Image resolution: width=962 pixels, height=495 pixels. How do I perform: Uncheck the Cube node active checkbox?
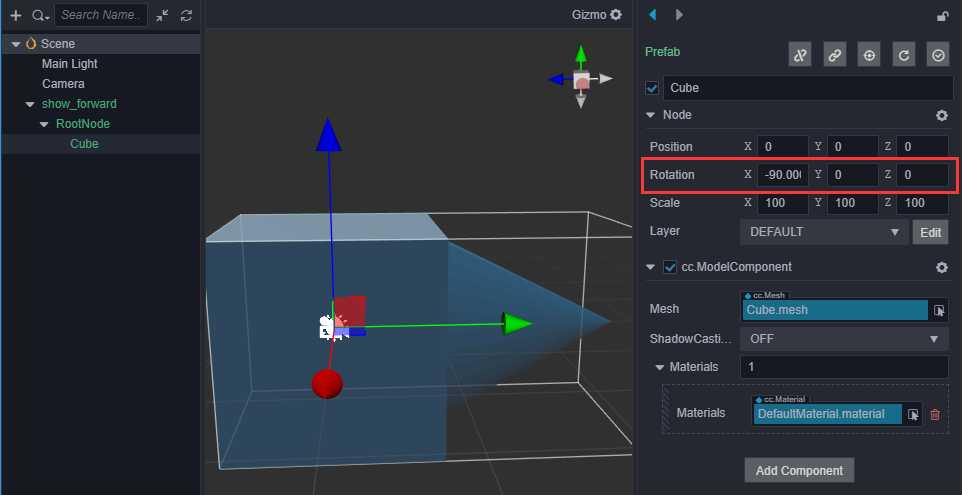pos(652,88)
